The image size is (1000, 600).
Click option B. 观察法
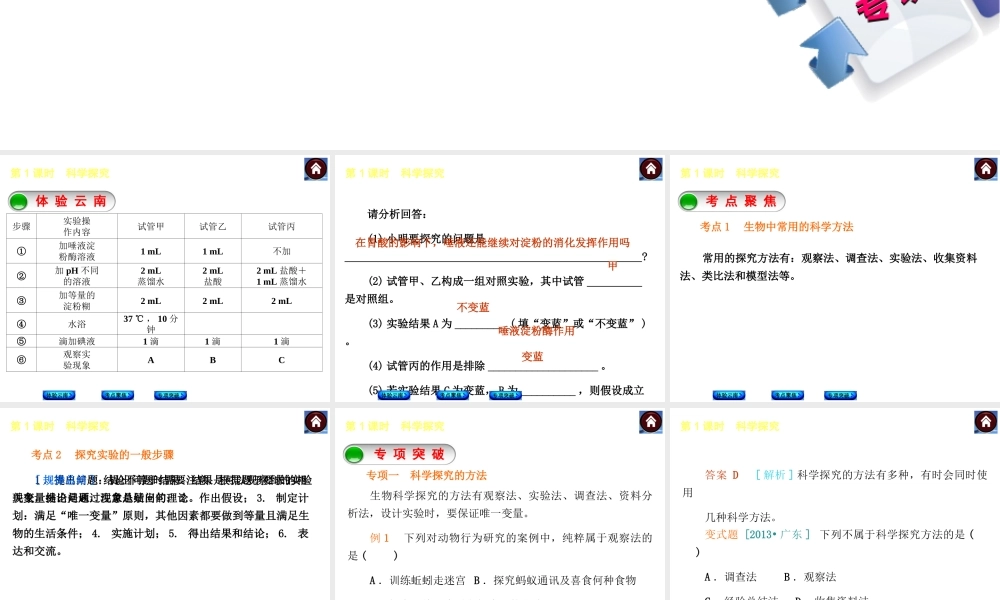point(810,577)
